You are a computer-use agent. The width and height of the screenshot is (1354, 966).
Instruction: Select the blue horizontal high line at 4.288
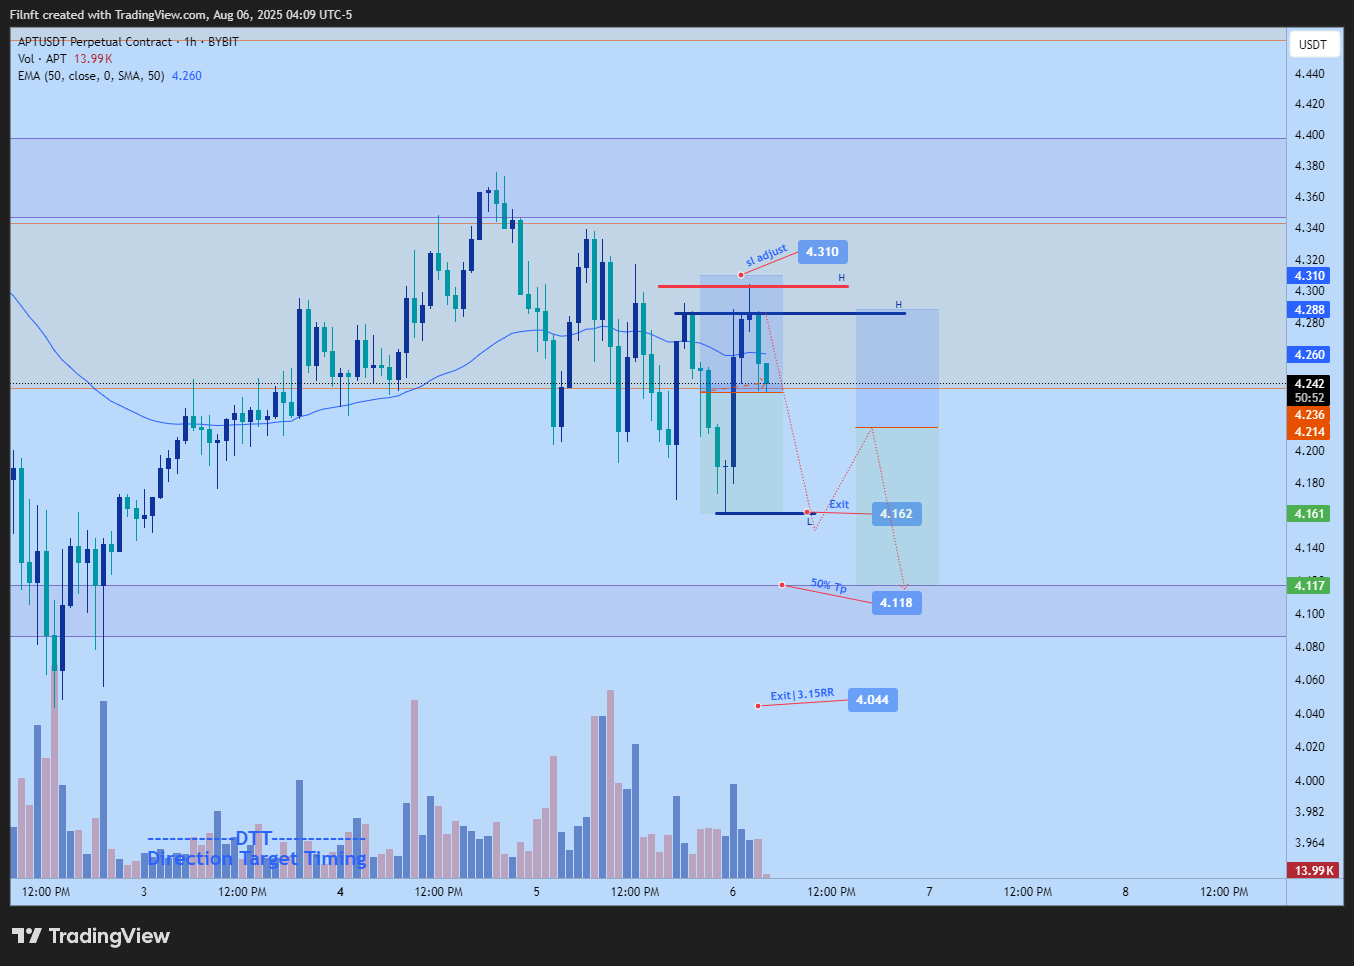tap(790, 314)
